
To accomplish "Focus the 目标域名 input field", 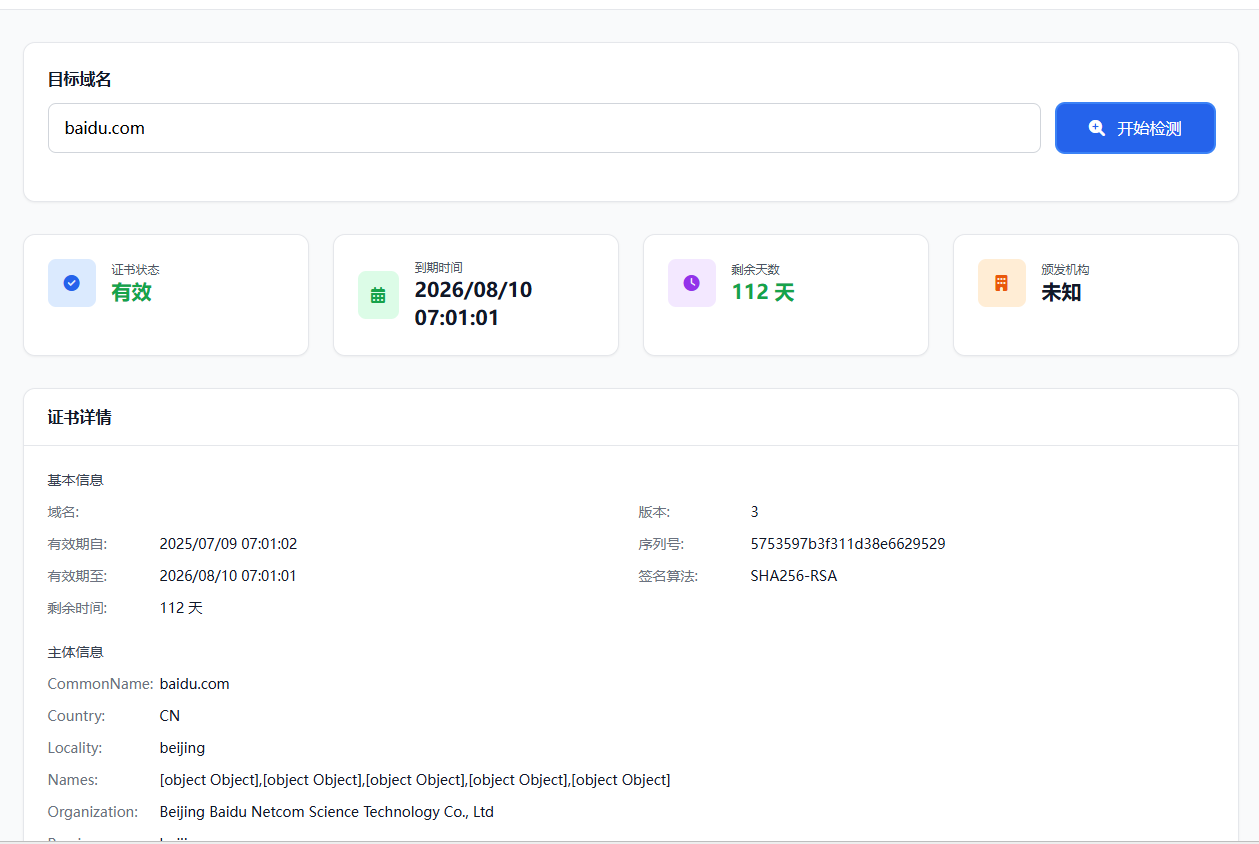I will [544, 128].
